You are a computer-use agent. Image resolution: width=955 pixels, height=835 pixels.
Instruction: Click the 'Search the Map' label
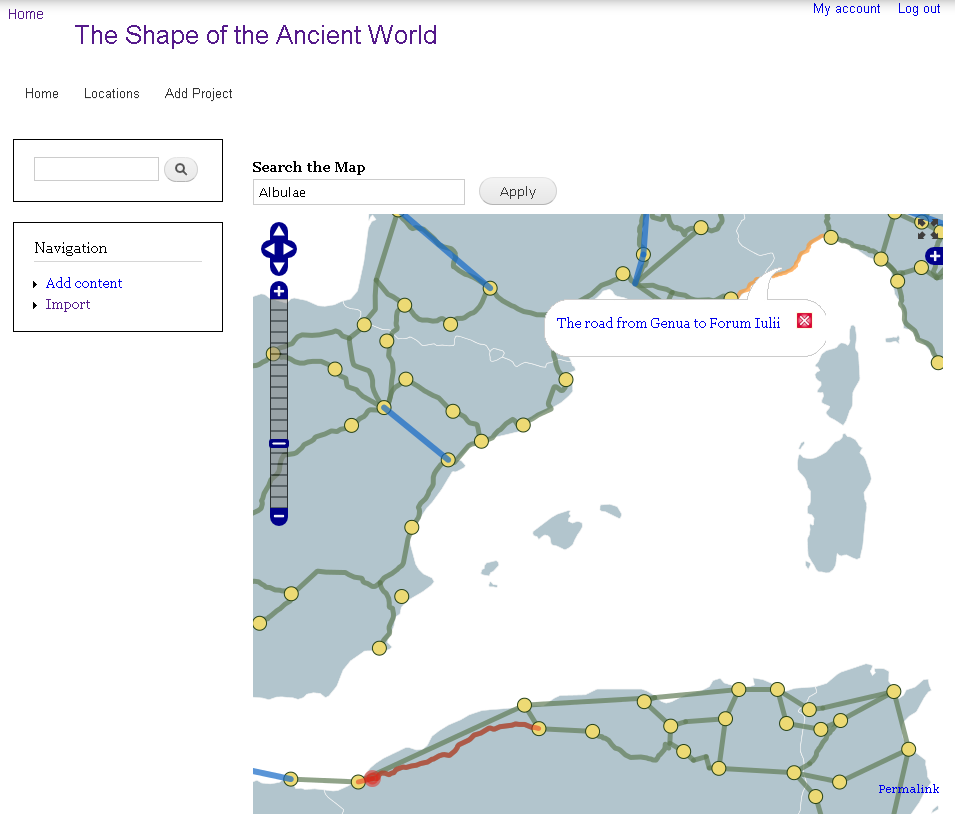pos(309,167)
